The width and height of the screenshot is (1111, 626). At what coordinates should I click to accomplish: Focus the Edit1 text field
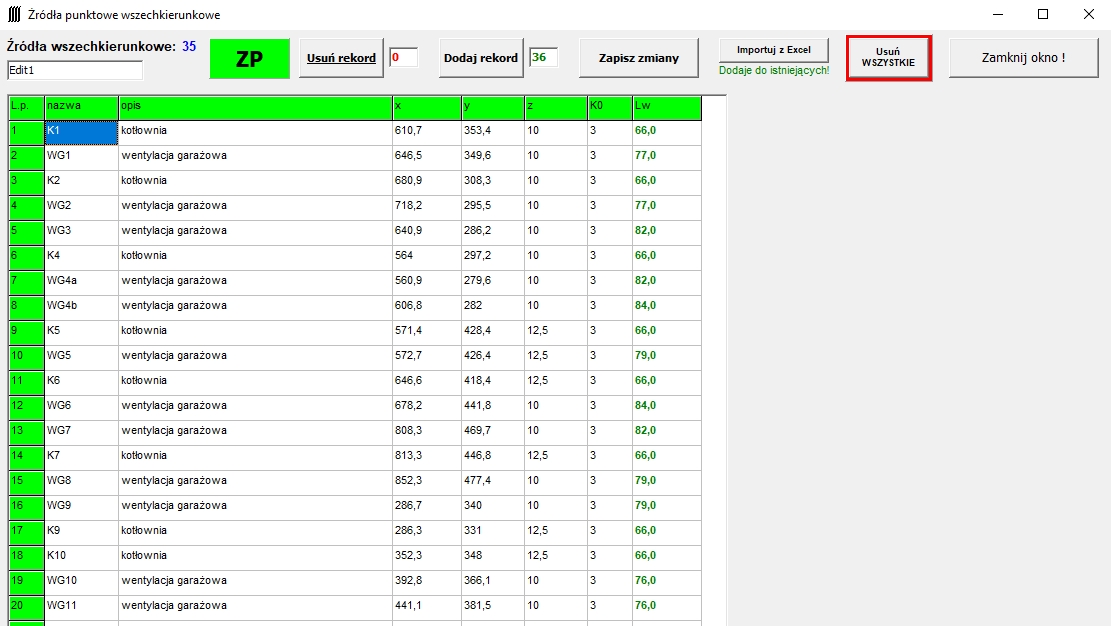point(75,71)
